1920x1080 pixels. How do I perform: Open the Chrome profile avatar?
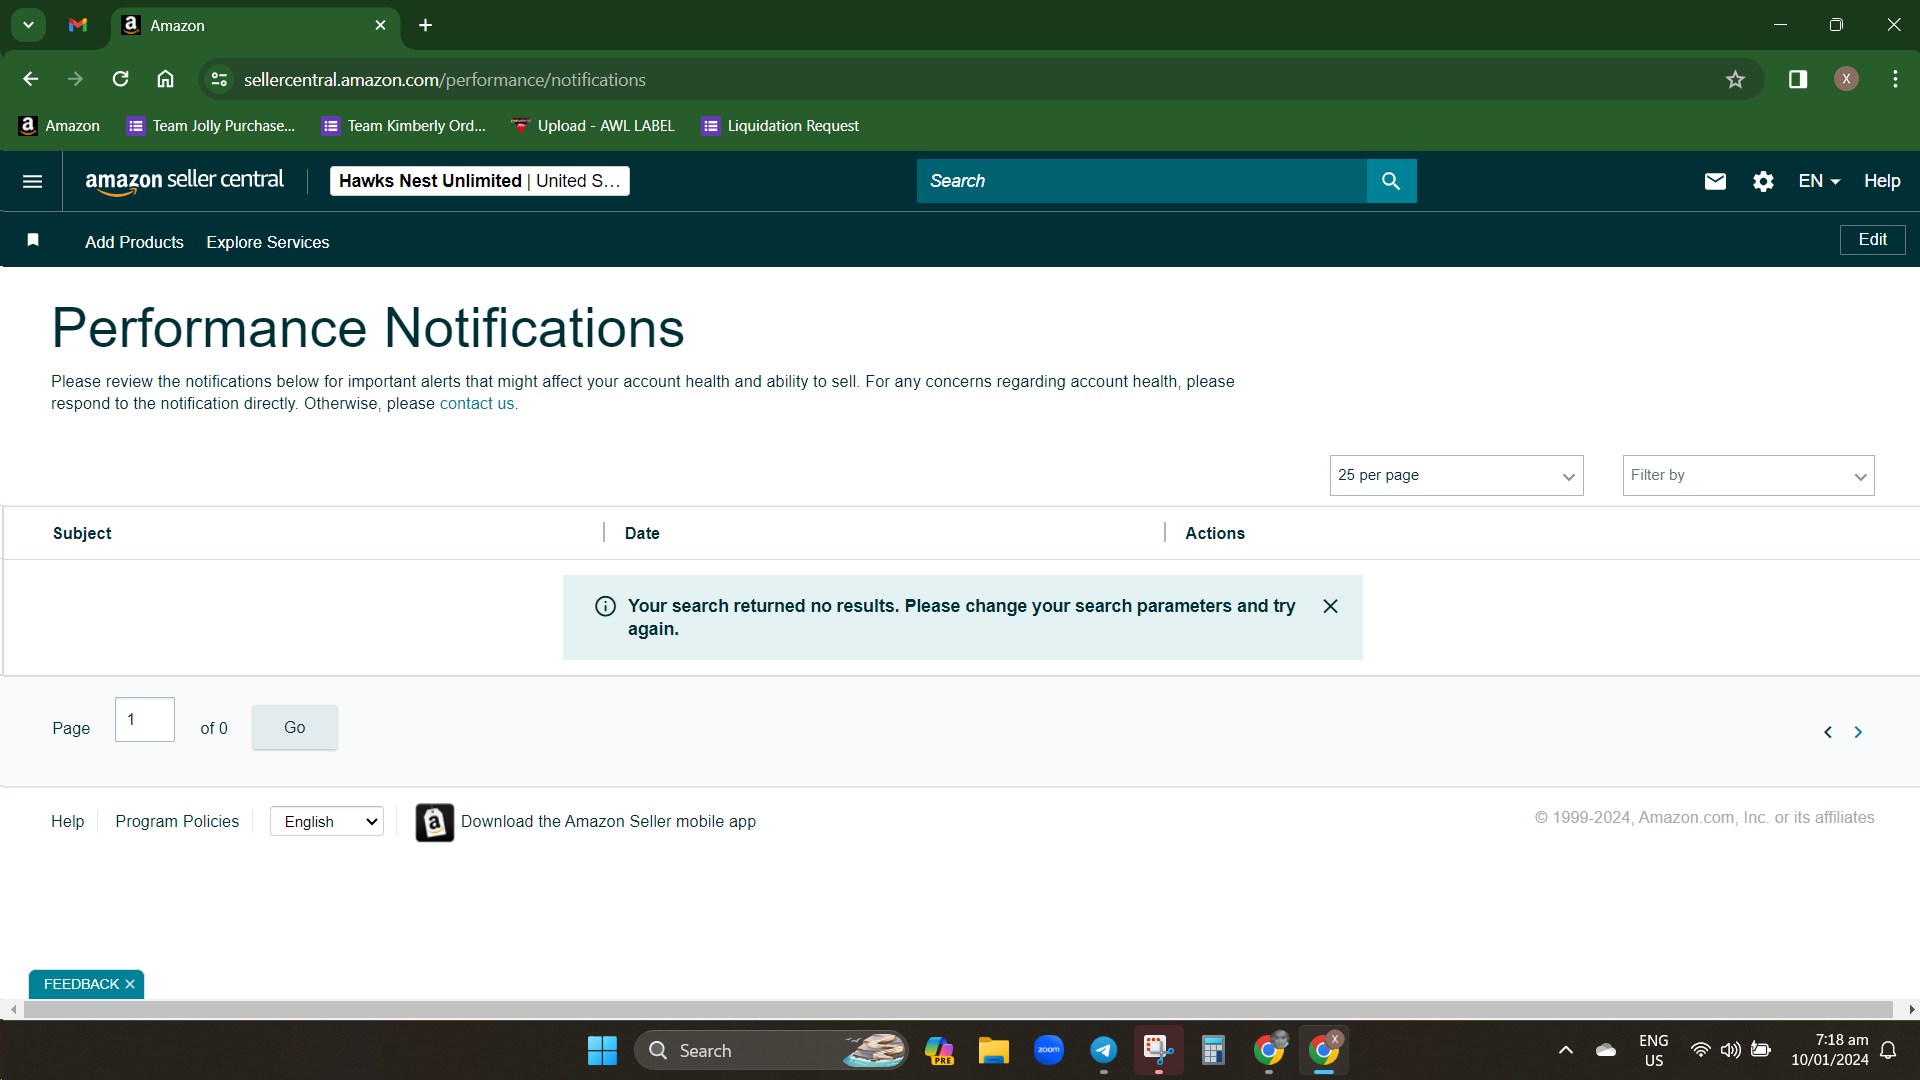coord(1846,79)
